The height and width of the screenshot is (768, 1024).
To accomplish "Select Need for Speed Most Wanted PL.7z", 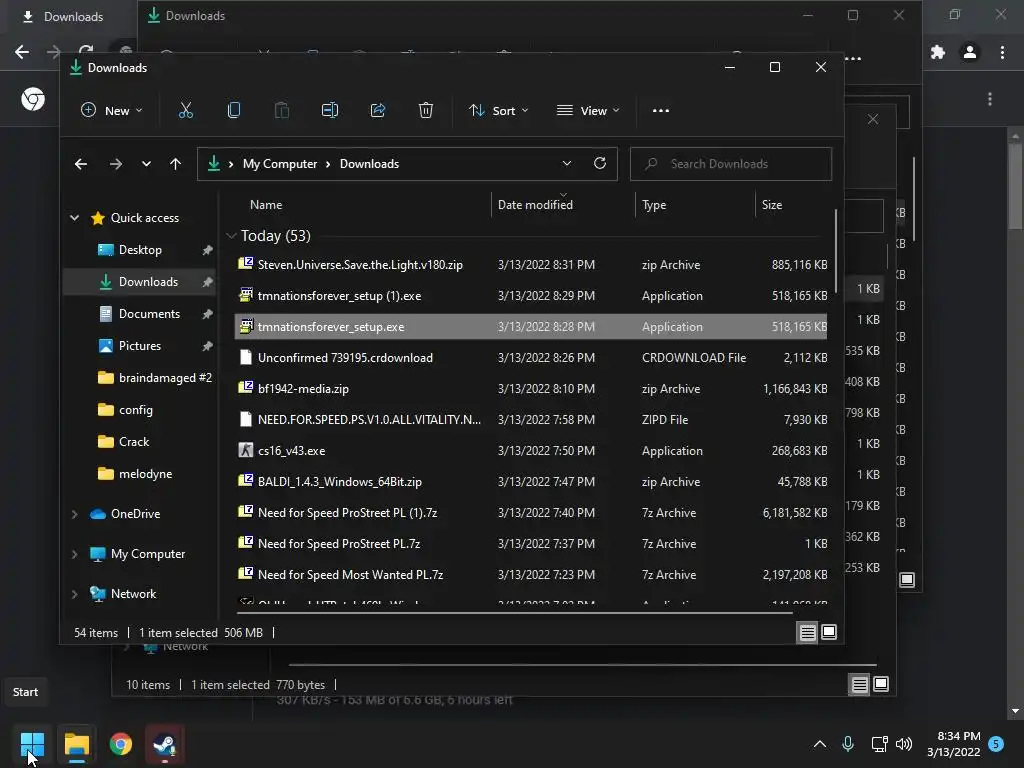I will coord(531,575).
